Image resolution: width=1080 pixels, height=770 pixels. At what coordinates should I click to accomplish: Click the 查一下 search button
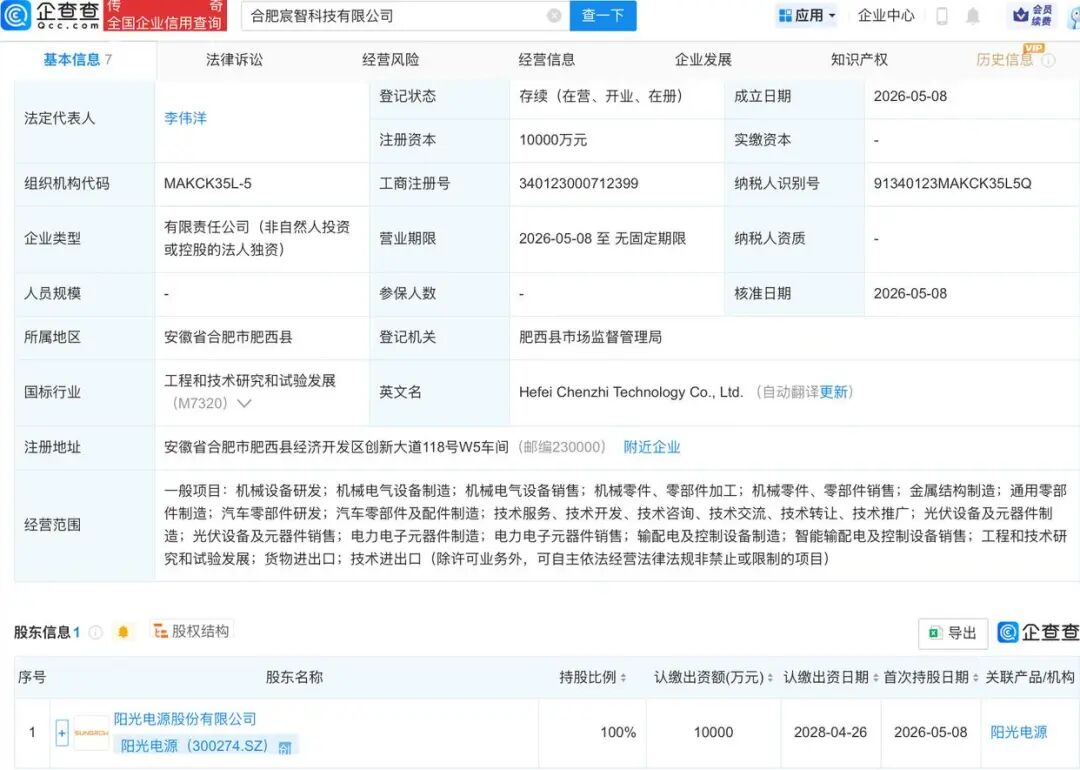click(x=603, y=16)
